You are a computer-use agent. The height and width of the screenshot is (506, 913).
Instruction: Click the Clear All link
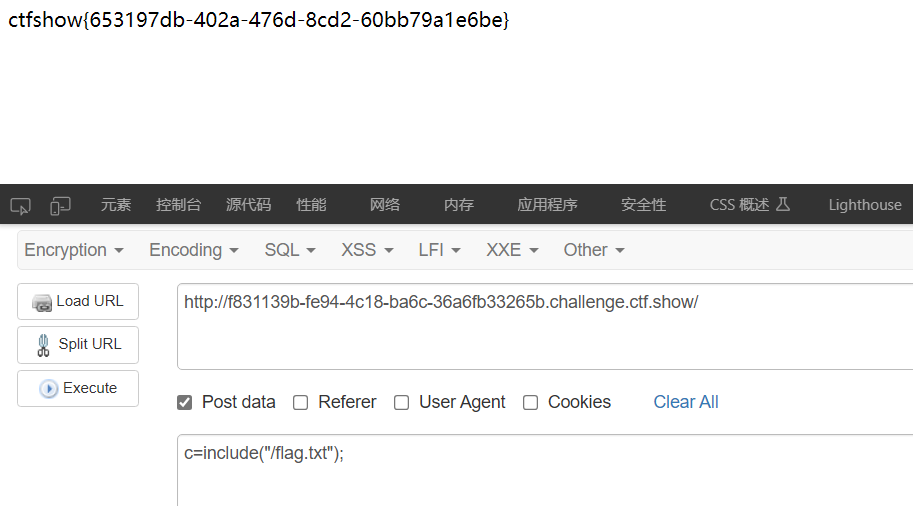pos(686,402)
